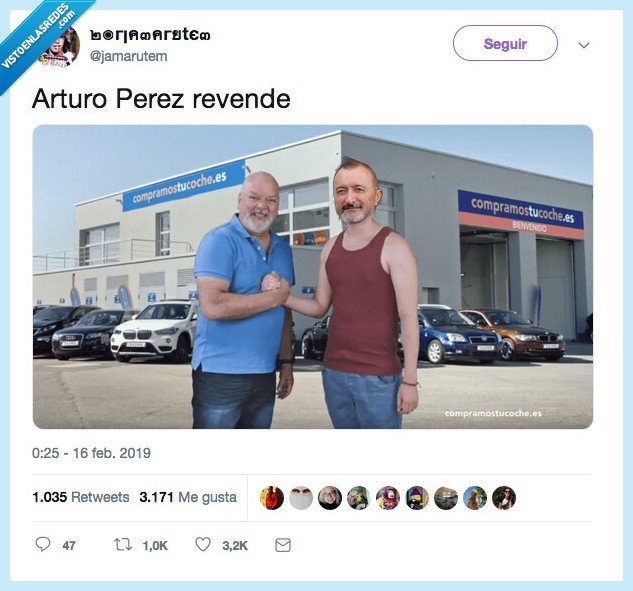633x591 pixels.
Task: Click the second liker avatar with sunglasses
Action: tap(301, 498)
